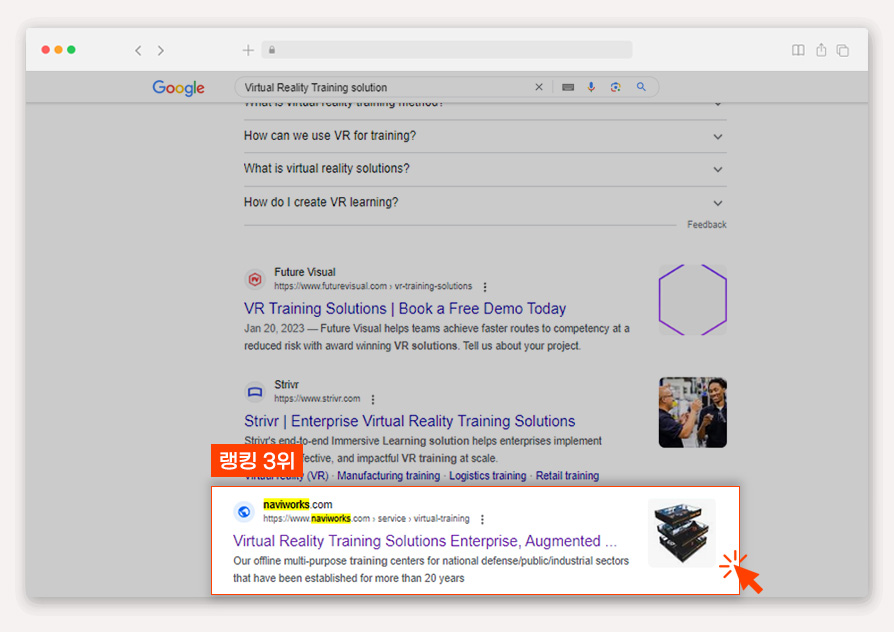The height and width of the screenshot is (632, 894).
Task: Go to the Google logo homepage
Action: [178, 88]
